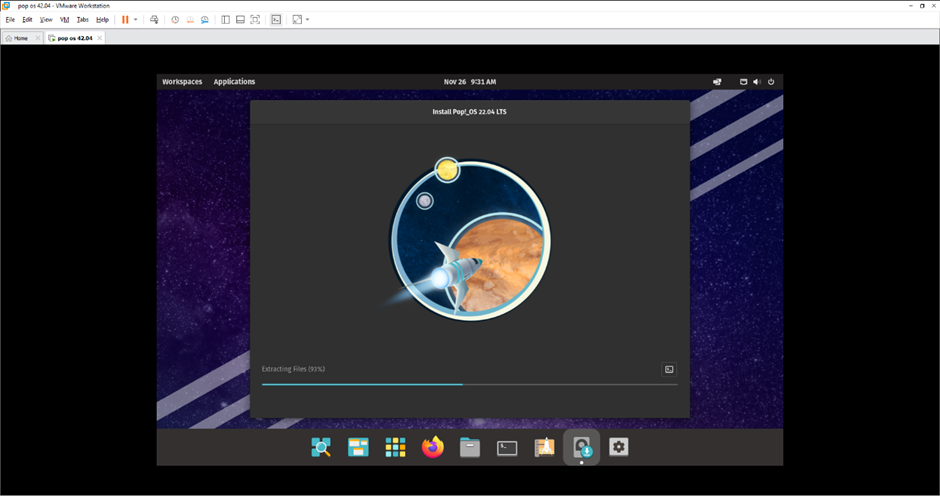Expand the stretch guest dropdown arrow
The height and width of the screenshot is (496, 940).
307,19
